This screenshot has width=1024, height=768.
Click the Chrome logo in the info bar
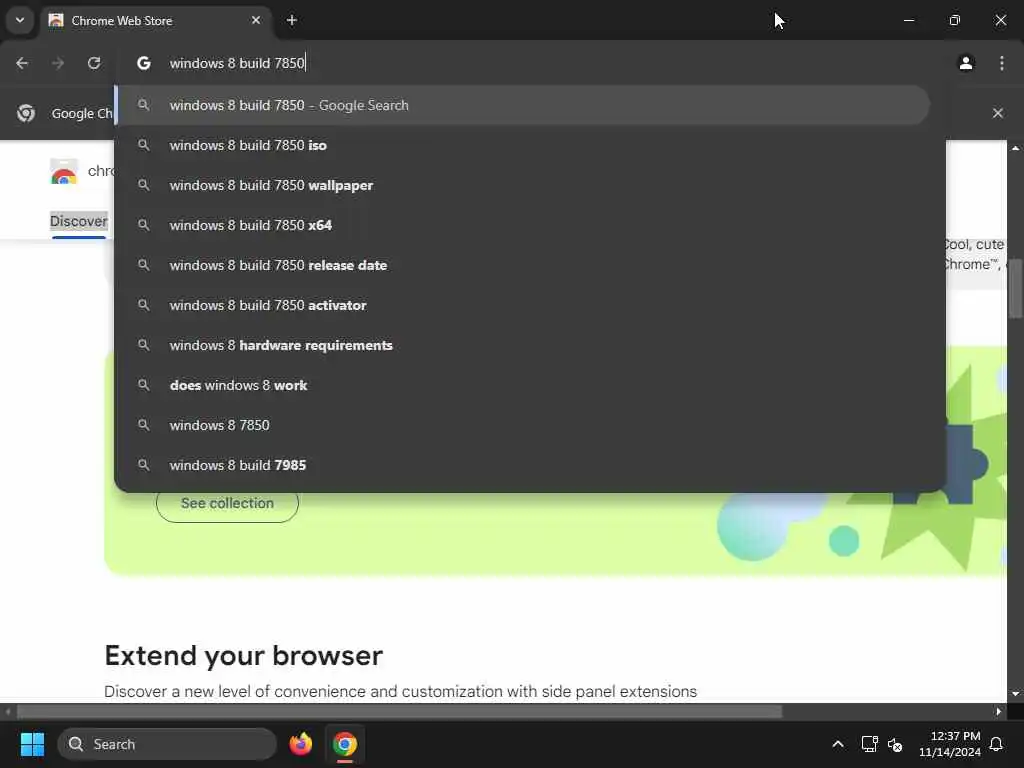(26, 113)
